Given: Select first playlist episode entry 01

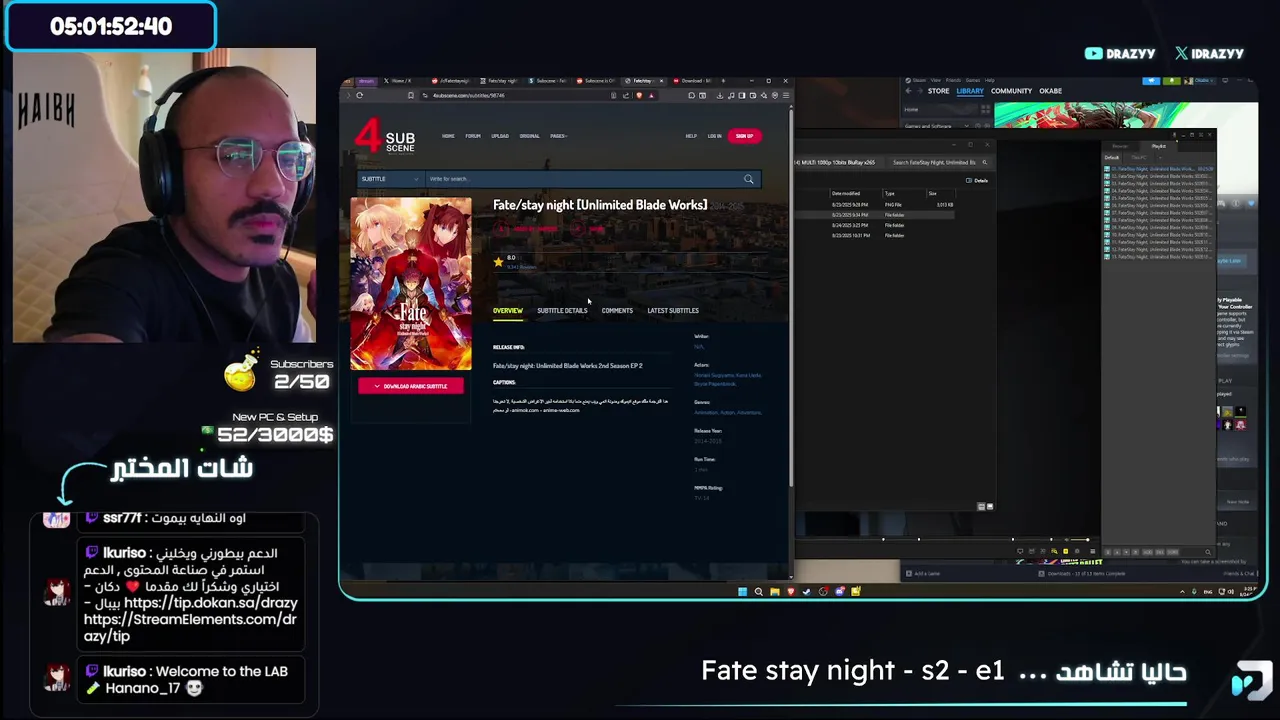Looking at the screenshot, I should pos(1158,169).
